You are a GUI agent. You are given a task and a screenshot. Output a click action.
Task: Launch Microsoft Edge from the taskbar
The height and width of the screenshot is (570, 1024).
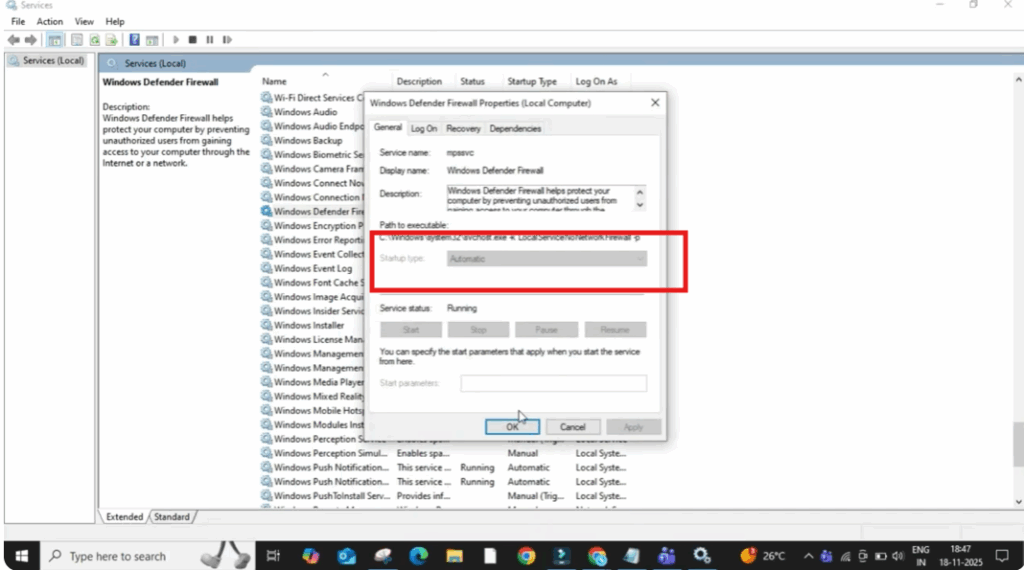418,556
